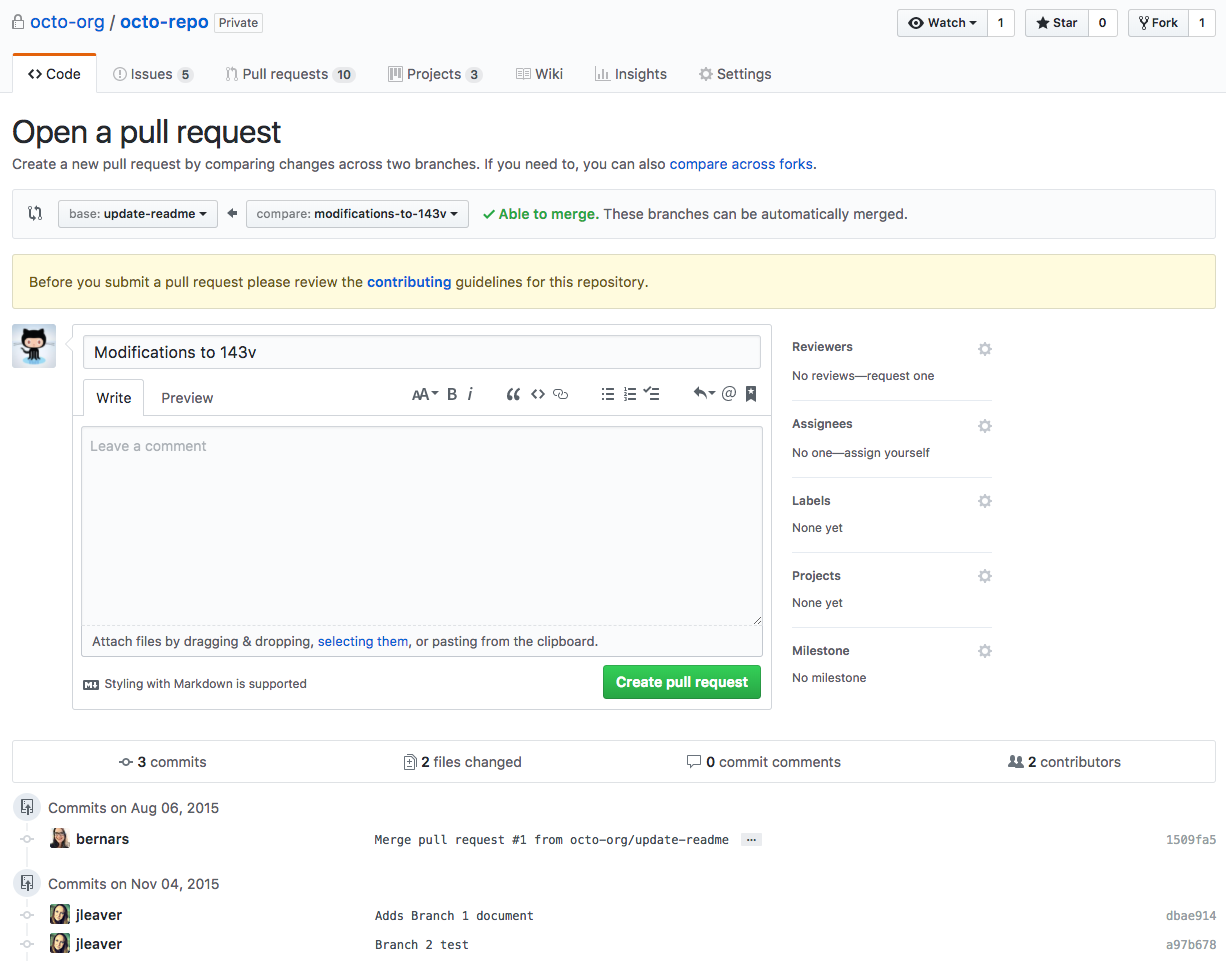Open the Branch 2 test commit

[x=422, y=945]
